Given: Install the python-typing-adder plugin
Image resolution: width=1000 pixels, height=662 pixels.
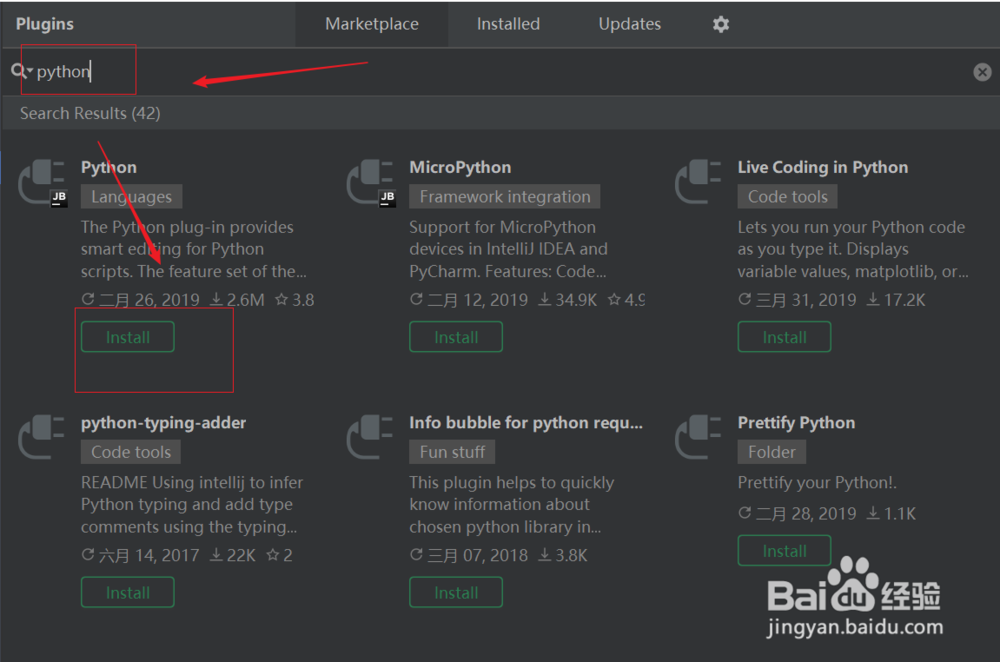Looking at the screenshot, I should tap(128, 592).
